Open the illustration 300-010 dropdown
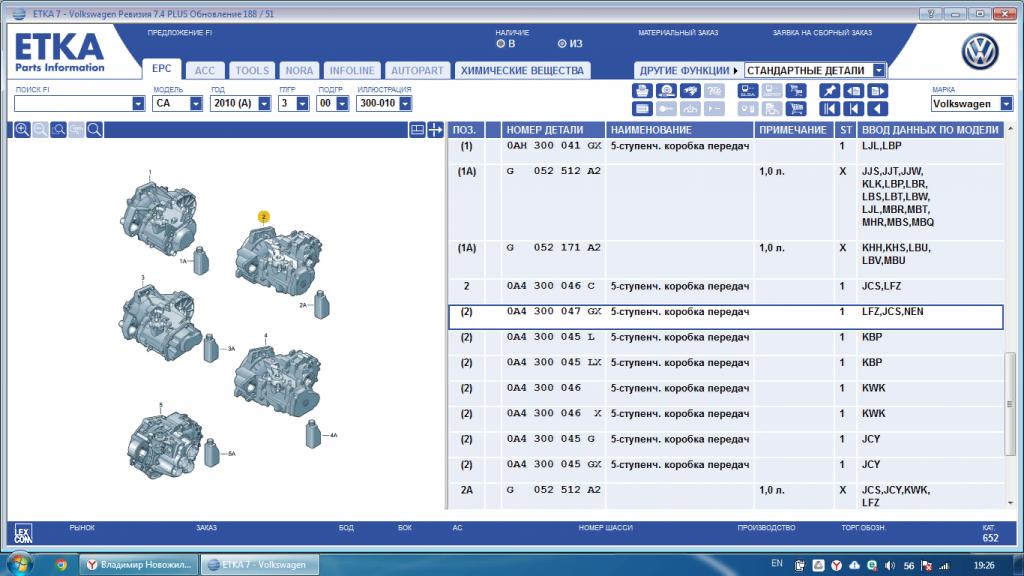Viewport: 1024px width, 576px height. click(x=406, y=103)
